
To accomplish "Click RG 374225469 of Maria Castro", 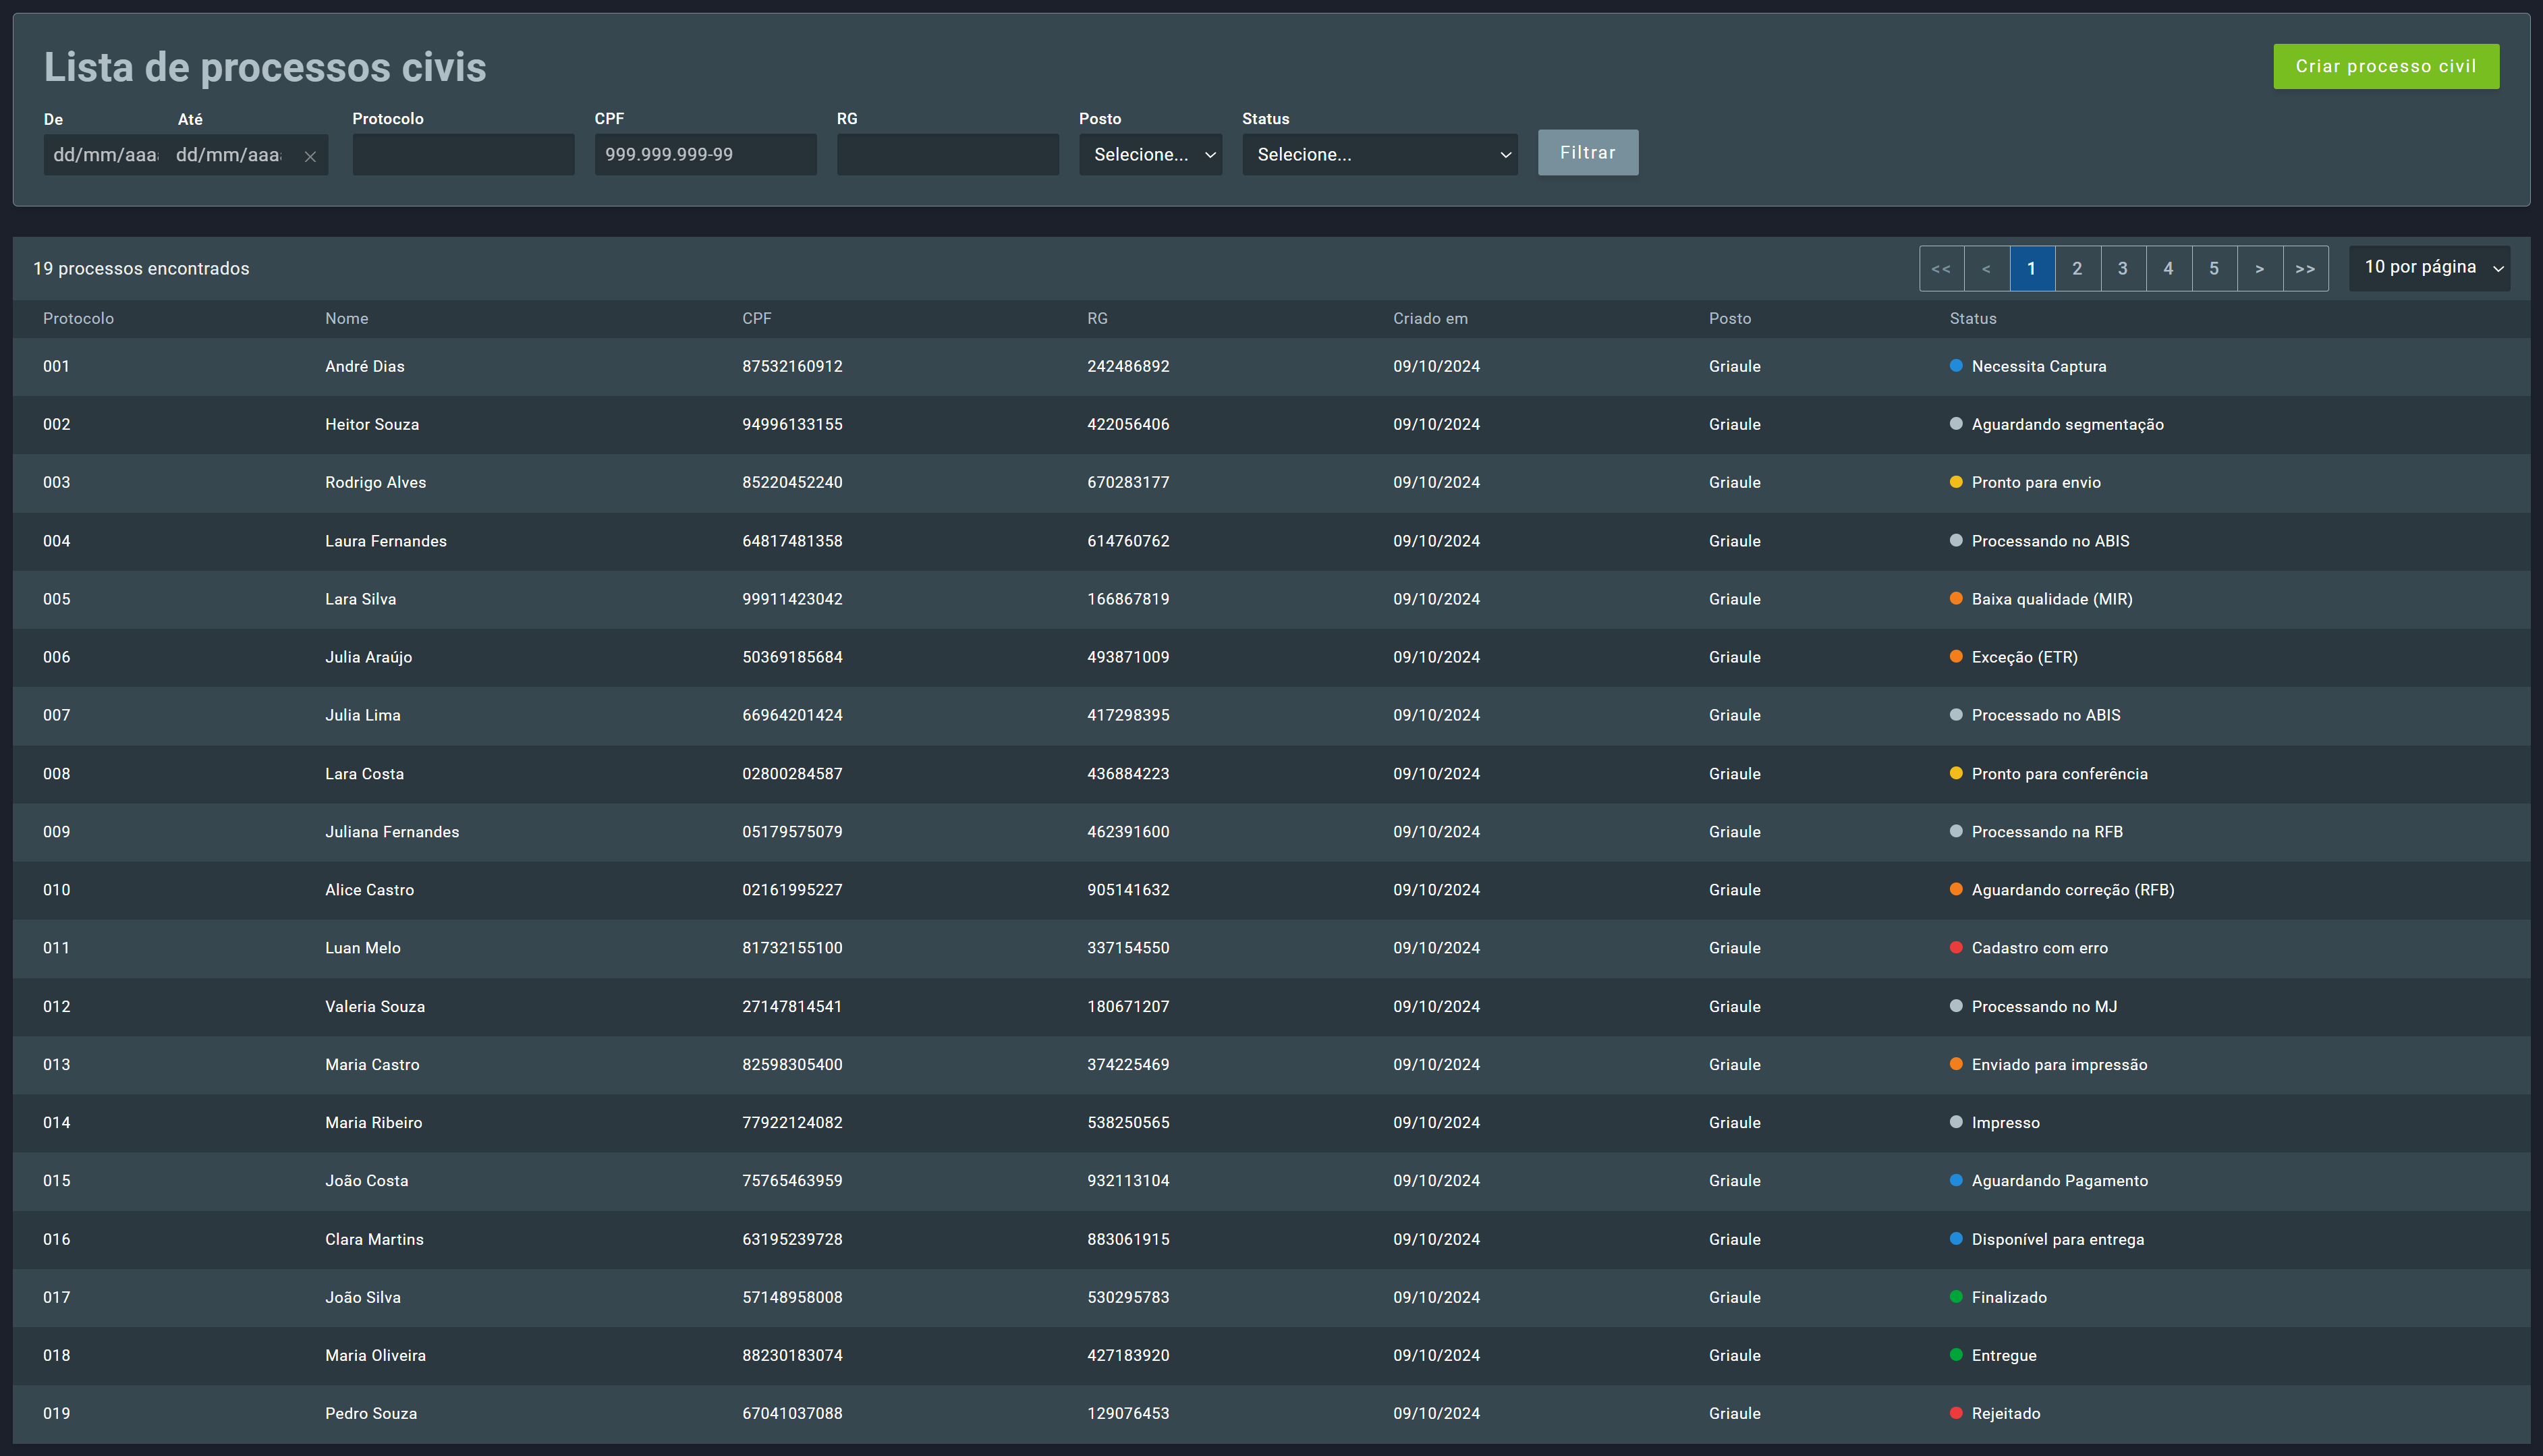I will [x=1127, y=1065].
